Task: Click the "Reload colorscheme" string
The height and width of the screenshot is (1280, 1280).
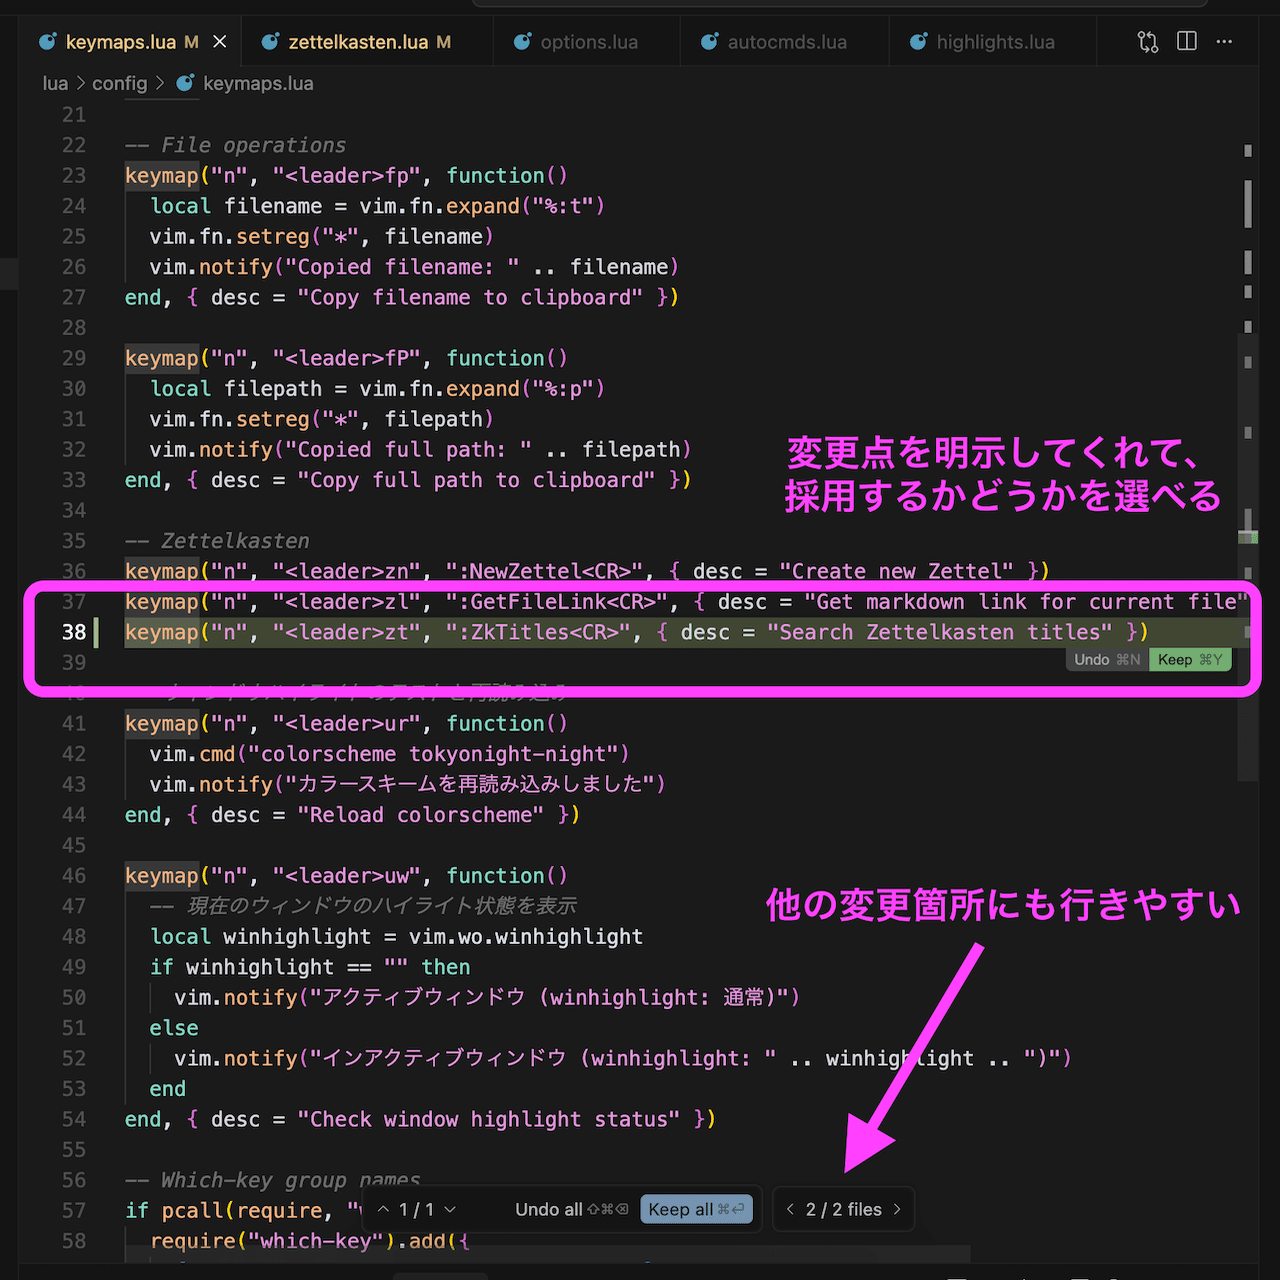Action: pos(421,815)
